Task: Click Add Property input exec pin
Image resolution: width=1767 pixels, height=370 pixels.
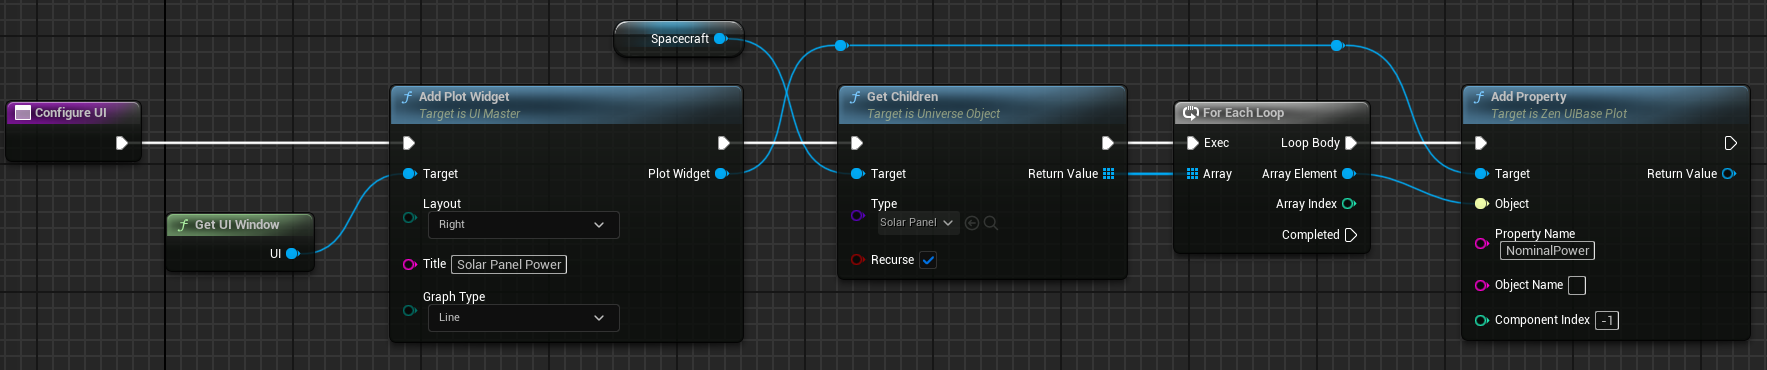Action: (1481, 143)
